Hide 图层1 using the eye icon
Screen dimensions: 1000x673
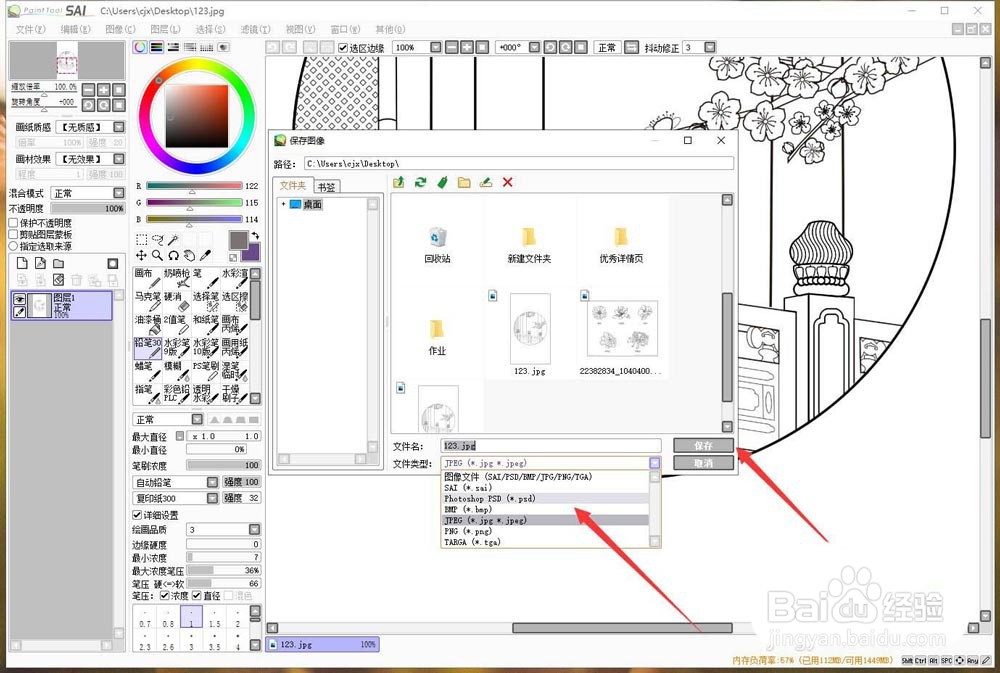click(x=20, y=300)
